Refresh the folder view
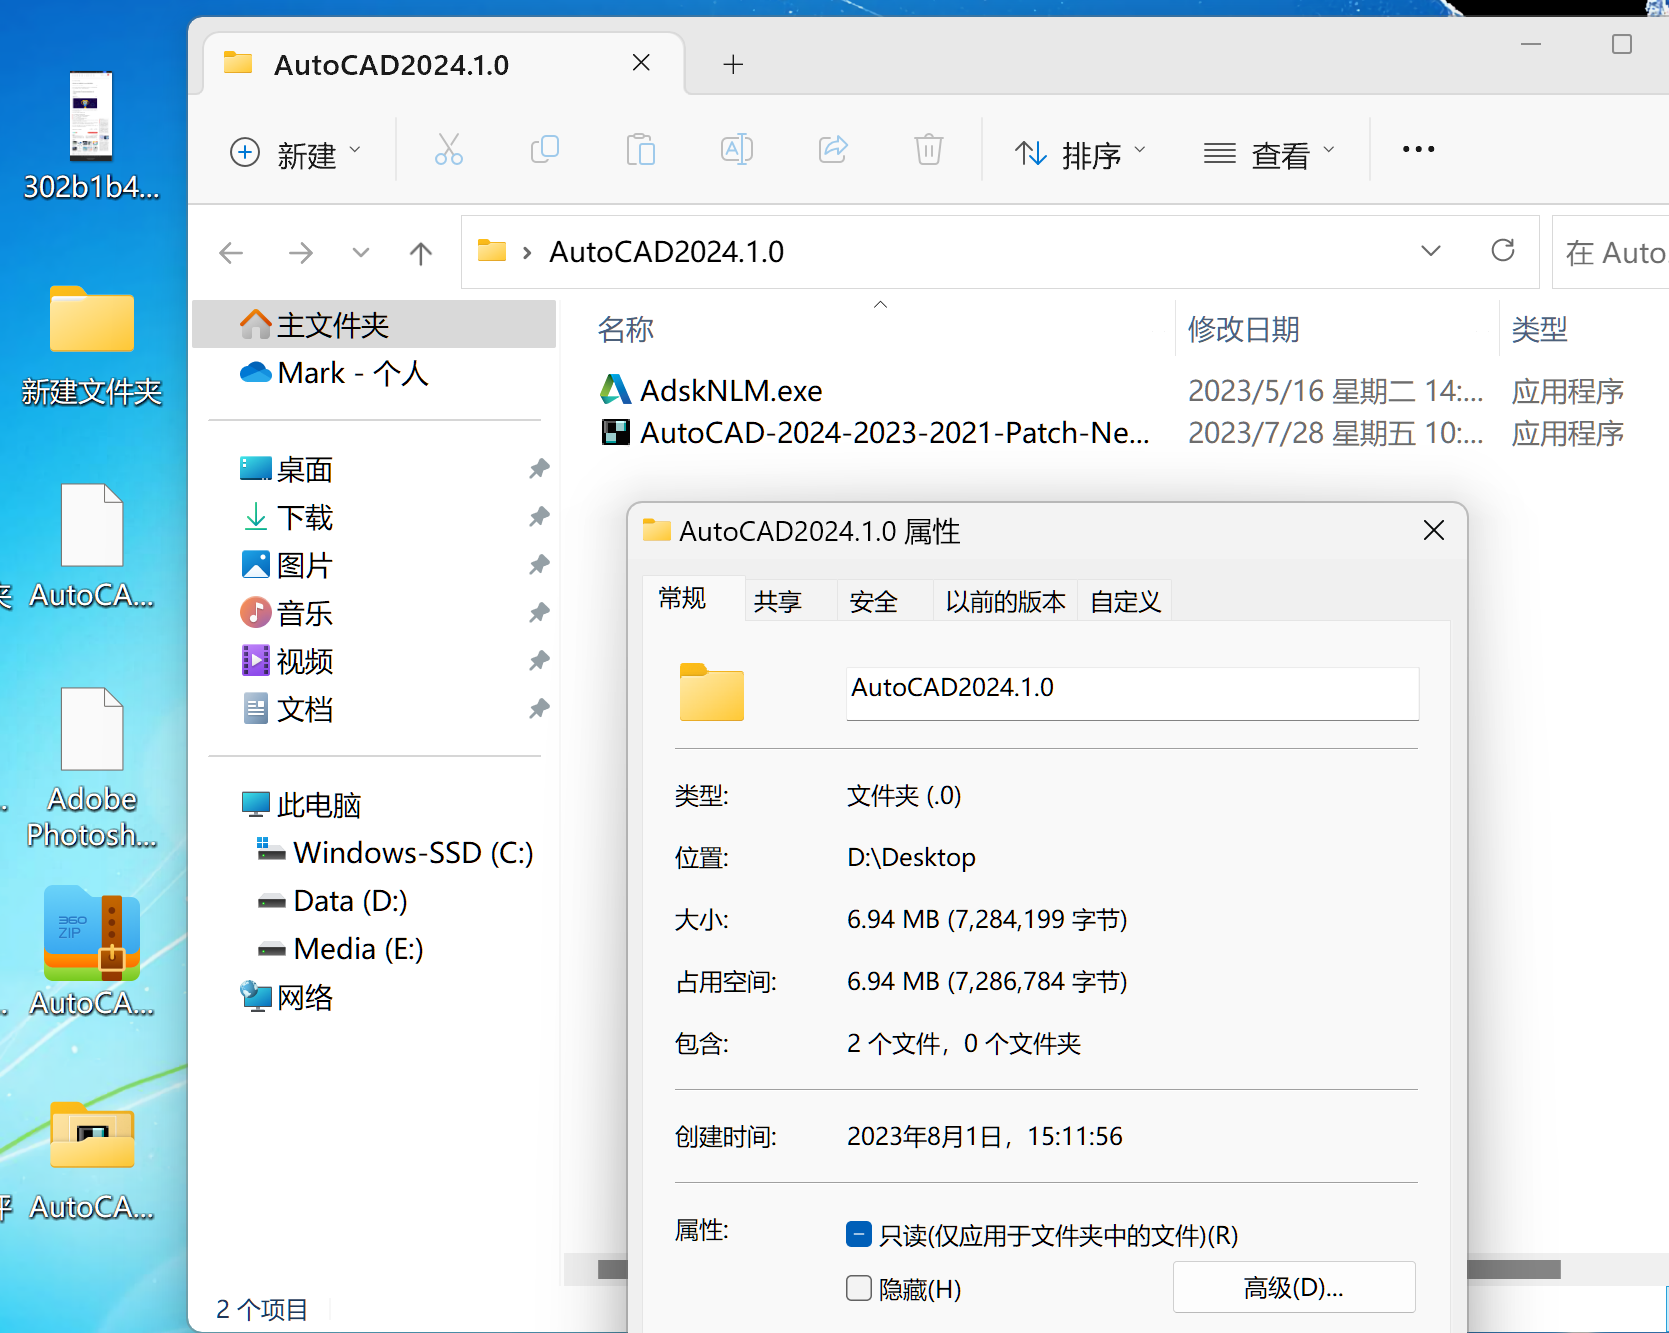1669x1333 pixels. click(1503, 251)
